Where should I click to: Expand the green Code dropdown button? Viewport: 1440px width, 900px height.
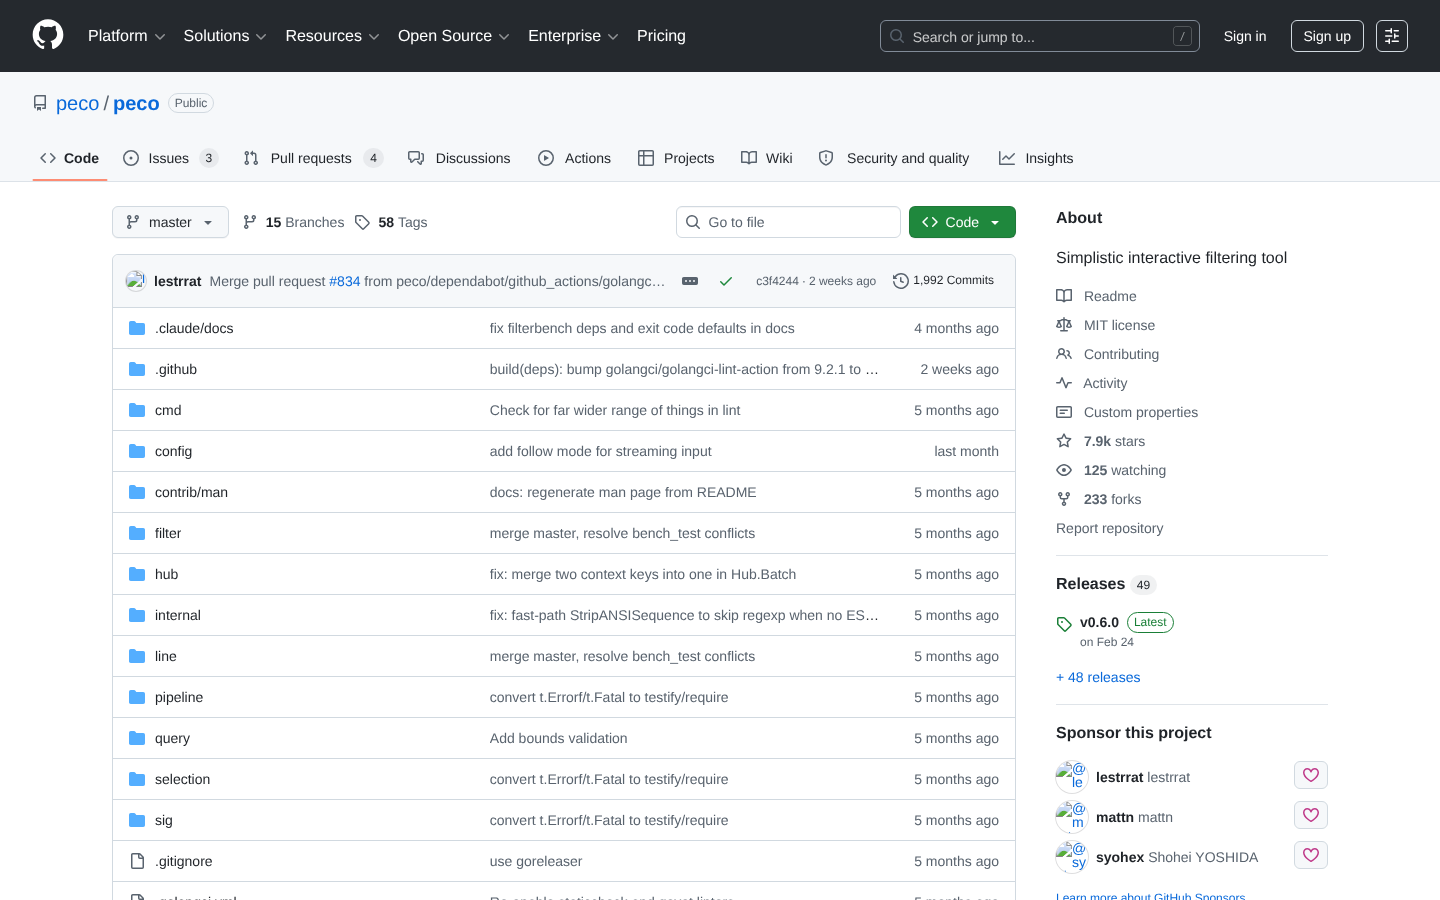tap(962, 222)
